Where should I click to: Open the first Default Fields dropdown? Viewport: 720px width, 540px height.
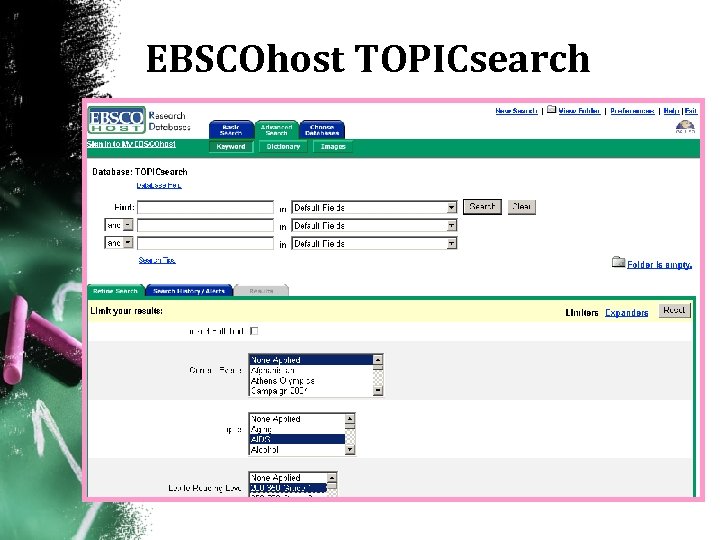(374, 208)
